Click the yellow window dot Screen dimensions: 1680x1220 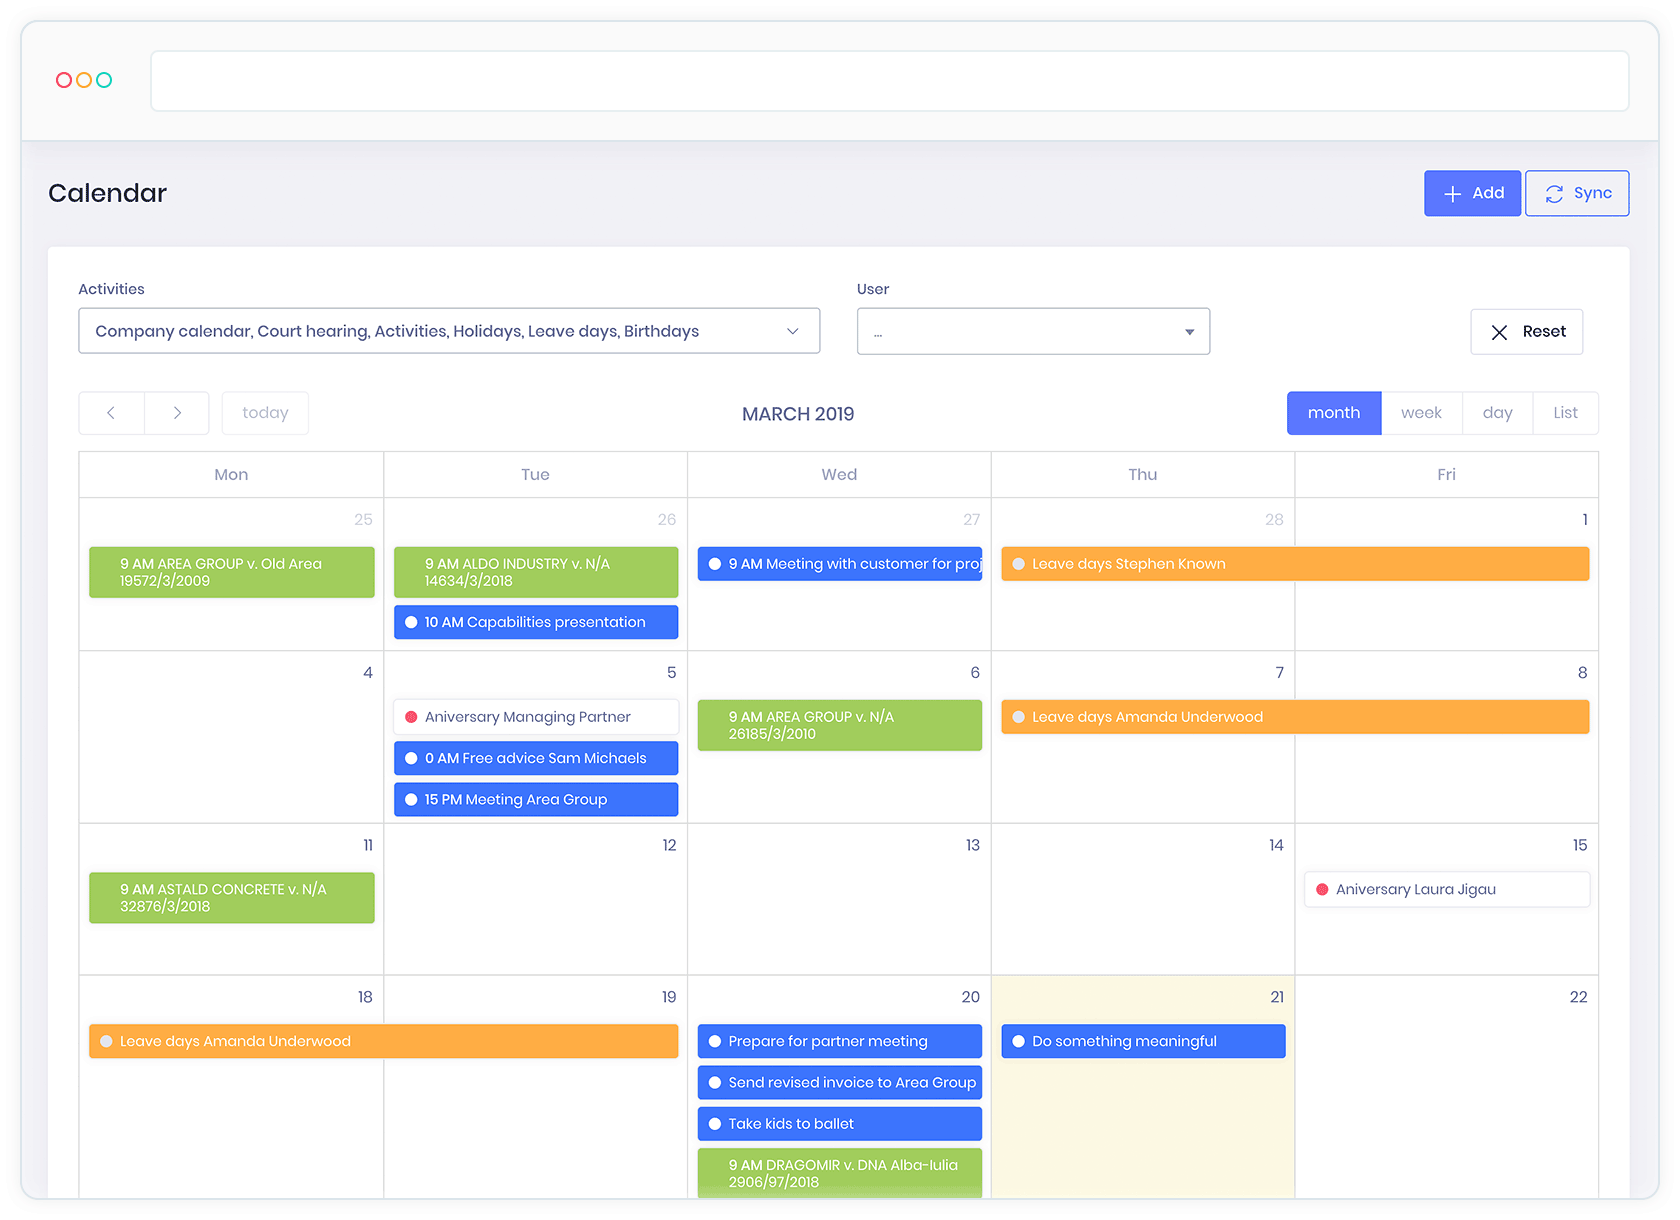click(84, 80)
